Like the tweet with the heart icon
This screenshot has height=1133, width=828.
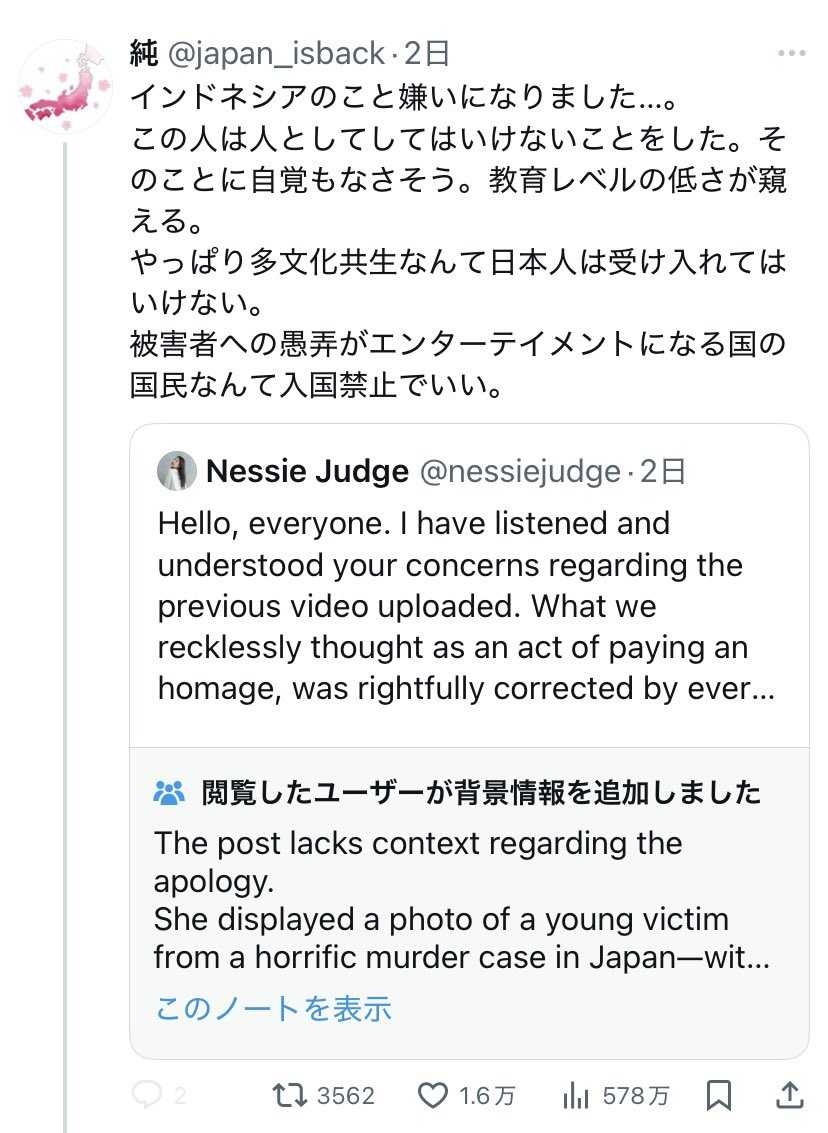[x=432, y=1095]
